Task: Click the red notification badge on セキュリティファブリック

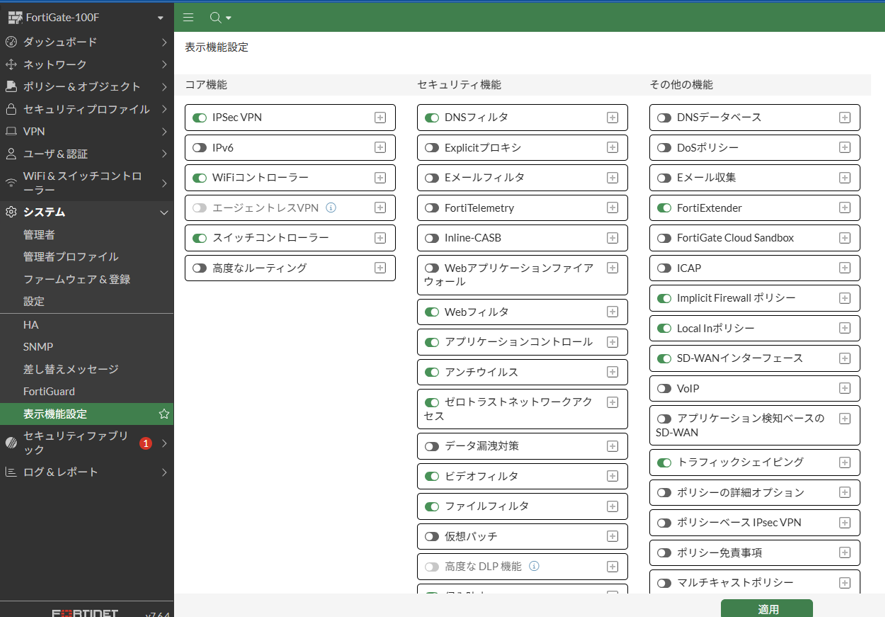Action: [146, 443]
